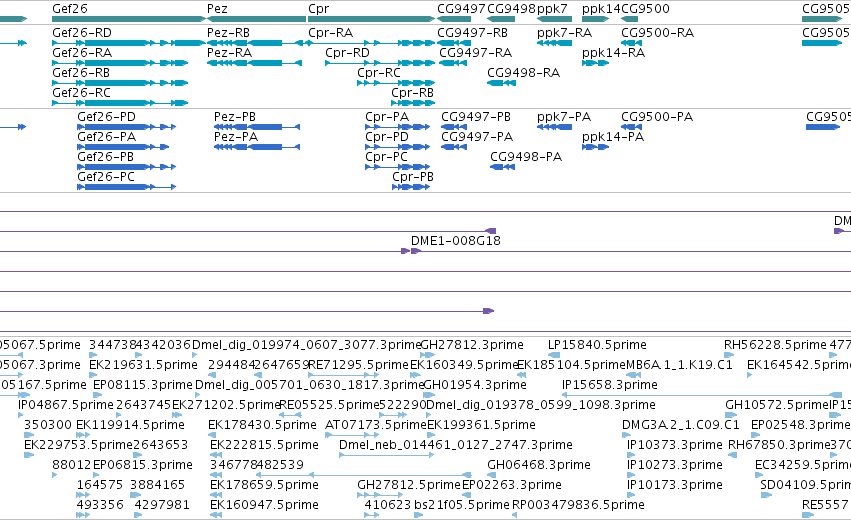Select the GH06468.3prime EST
Screen dimensions: 851x520
coord(538,465)
